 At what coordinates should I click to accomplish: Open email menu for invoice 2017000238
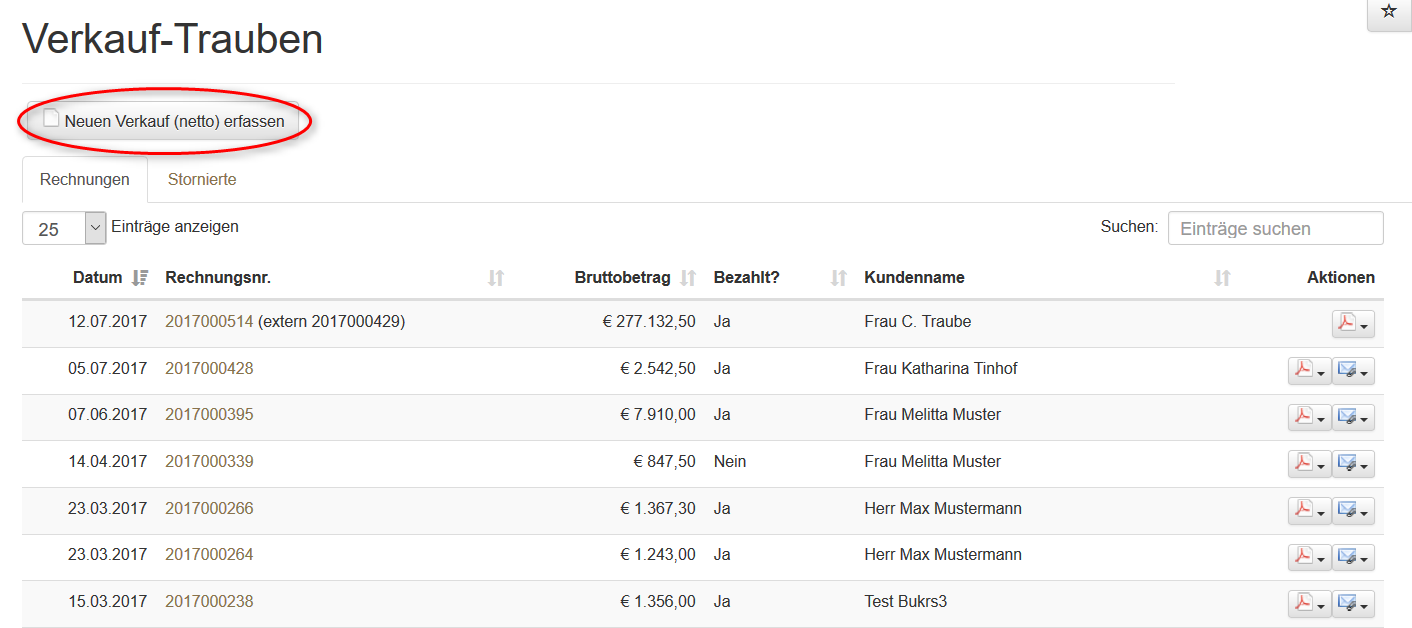click(1353, 604)
